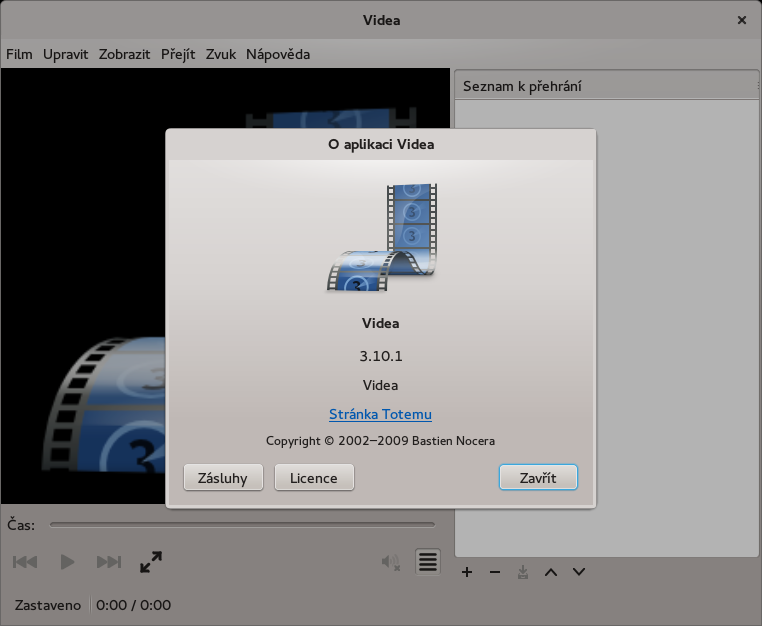Open the Film menu

point(19,54)
